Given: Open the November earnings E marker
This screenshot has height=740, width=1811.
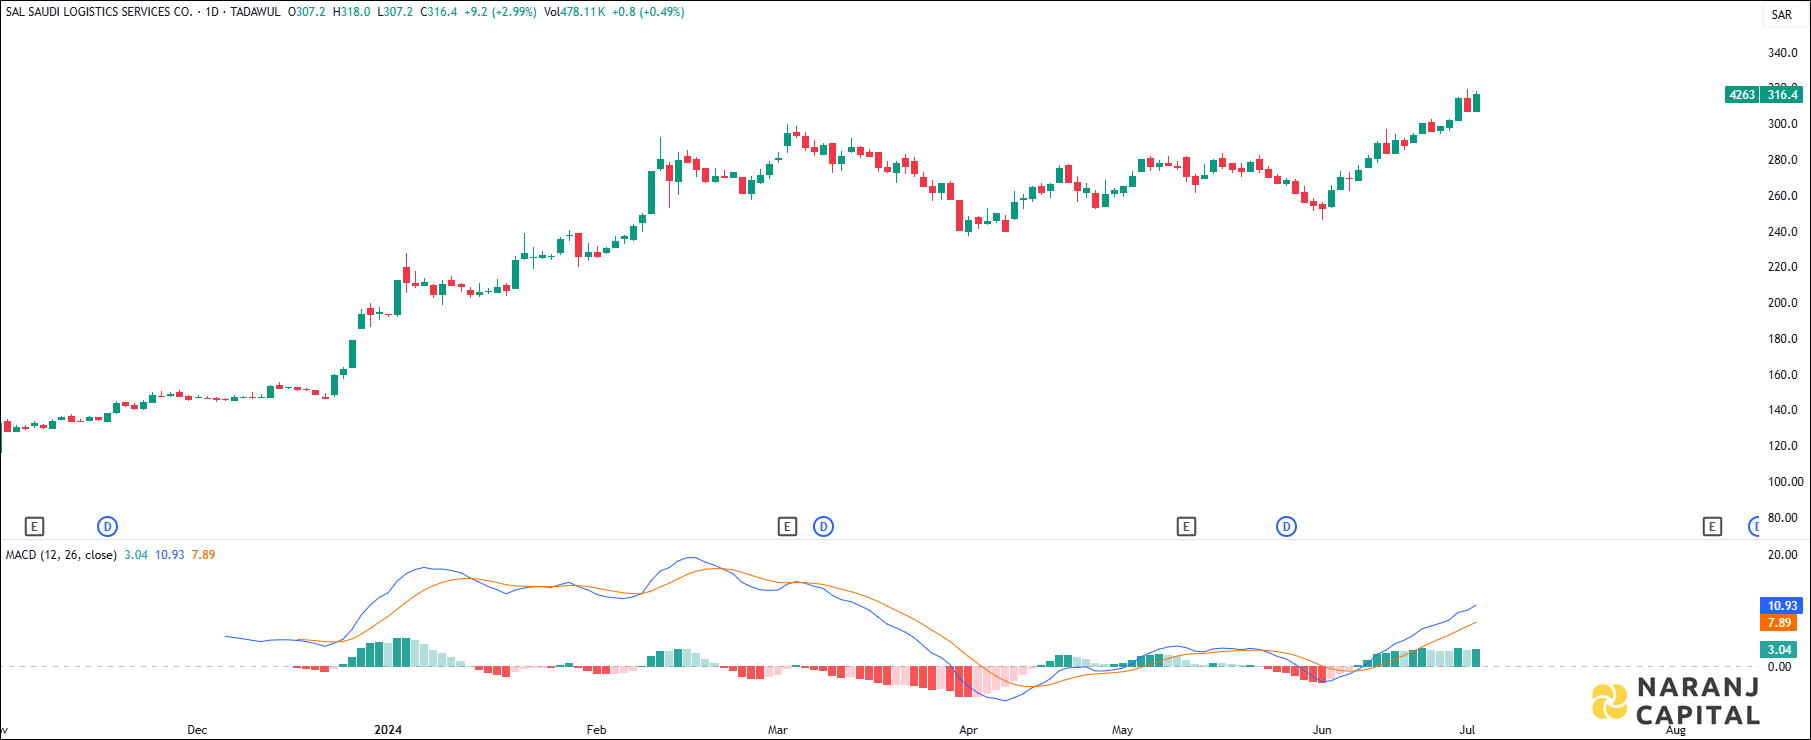Looking at the screenshot, I should tap(34, 526).
